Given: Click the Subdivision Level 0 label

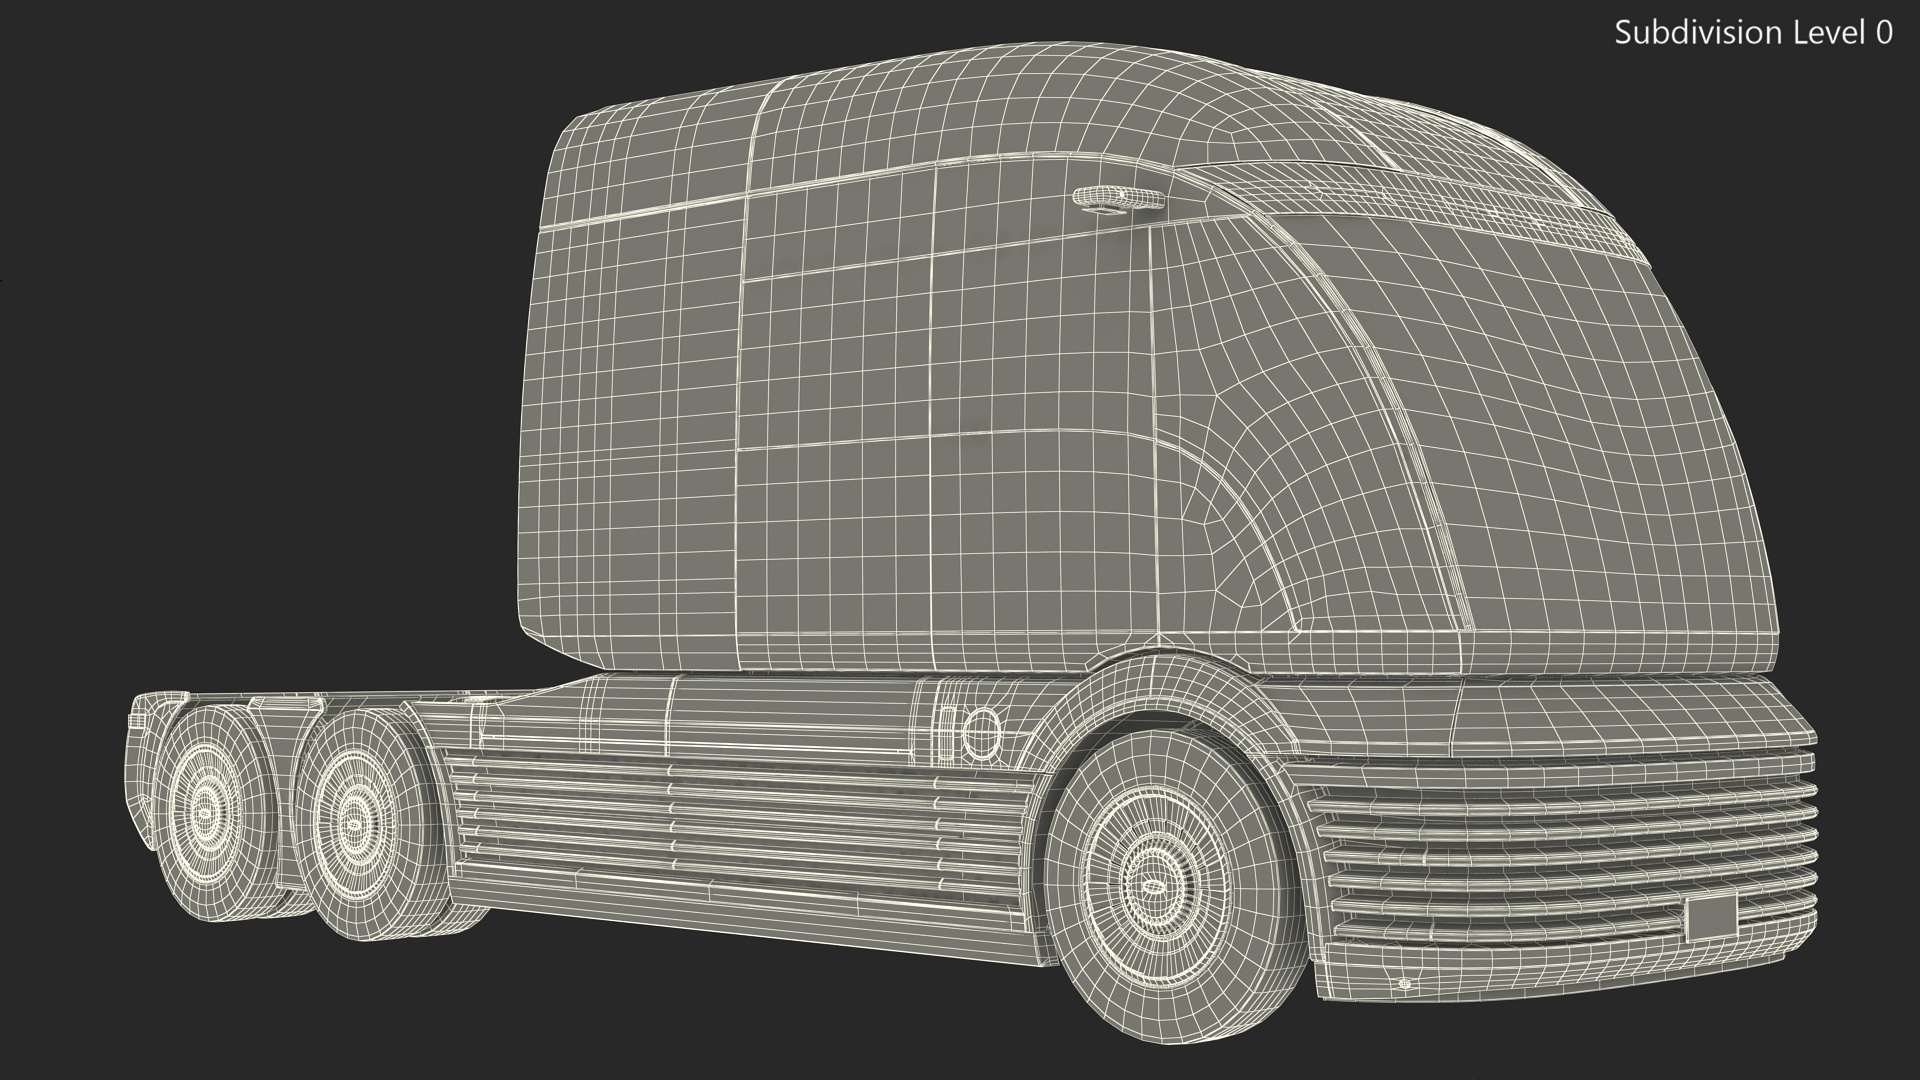Looking at the screenshot, I should coord(1753,33).
